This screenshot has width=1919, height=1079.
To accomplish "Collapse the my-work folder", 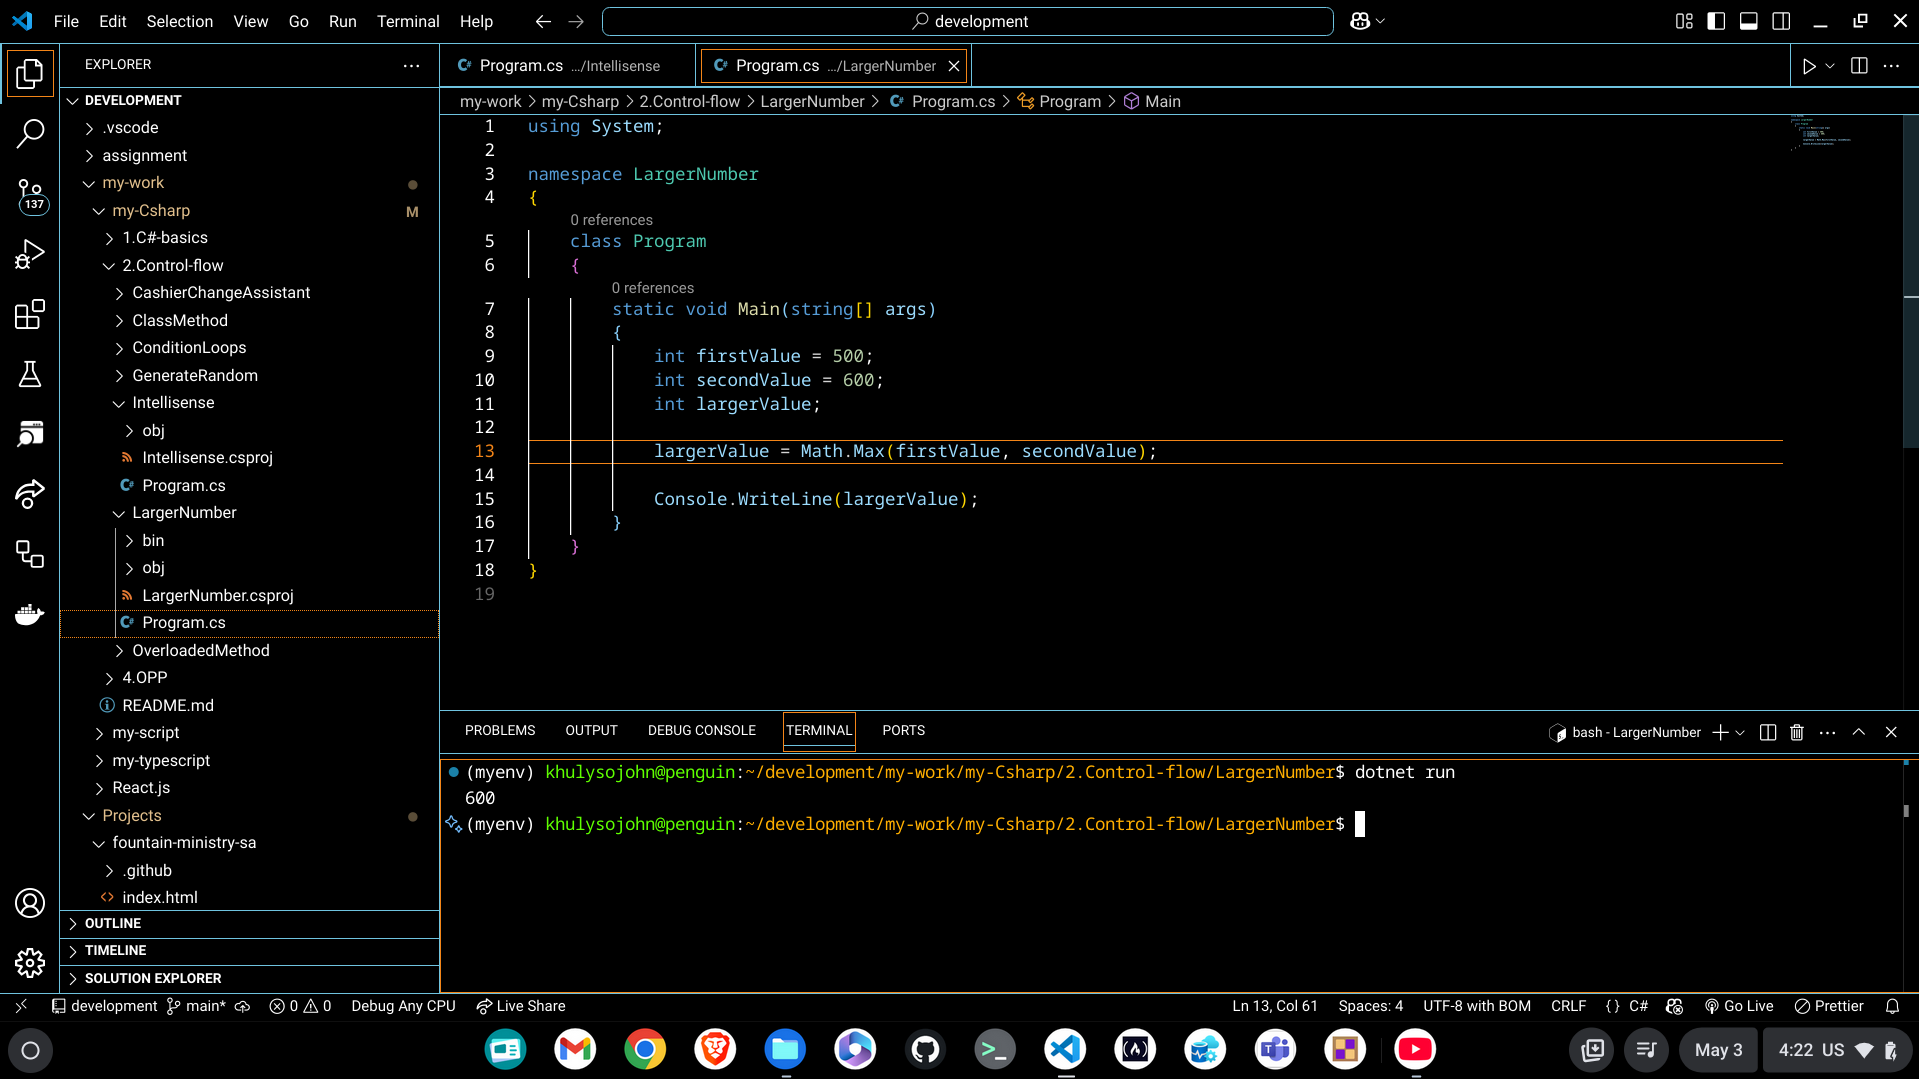I will coord(250,183).
